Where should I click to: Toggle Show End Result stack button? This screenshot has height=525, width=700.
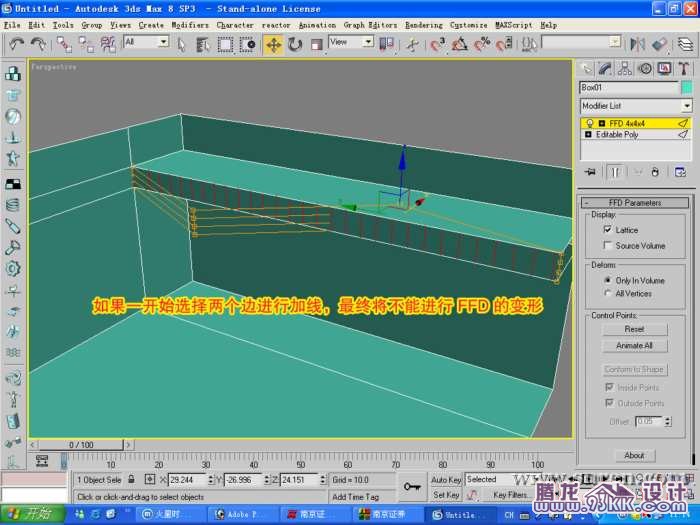point(615,172)
